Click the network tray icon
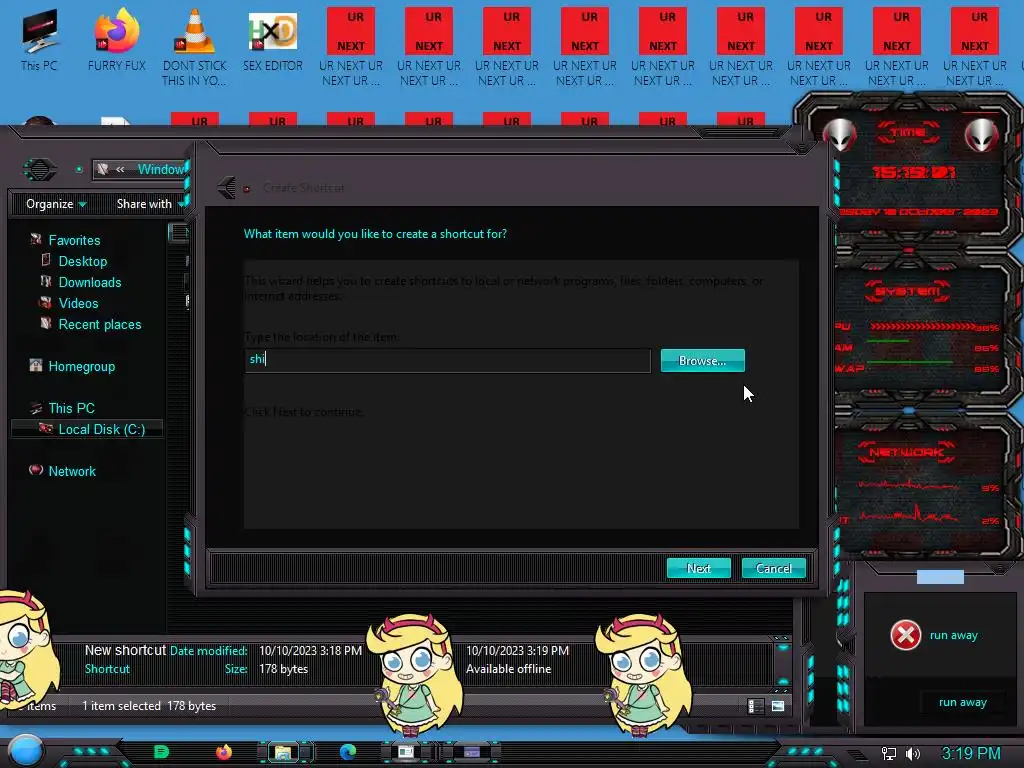This screenshot has height=768, width=1024. [889, 754]
